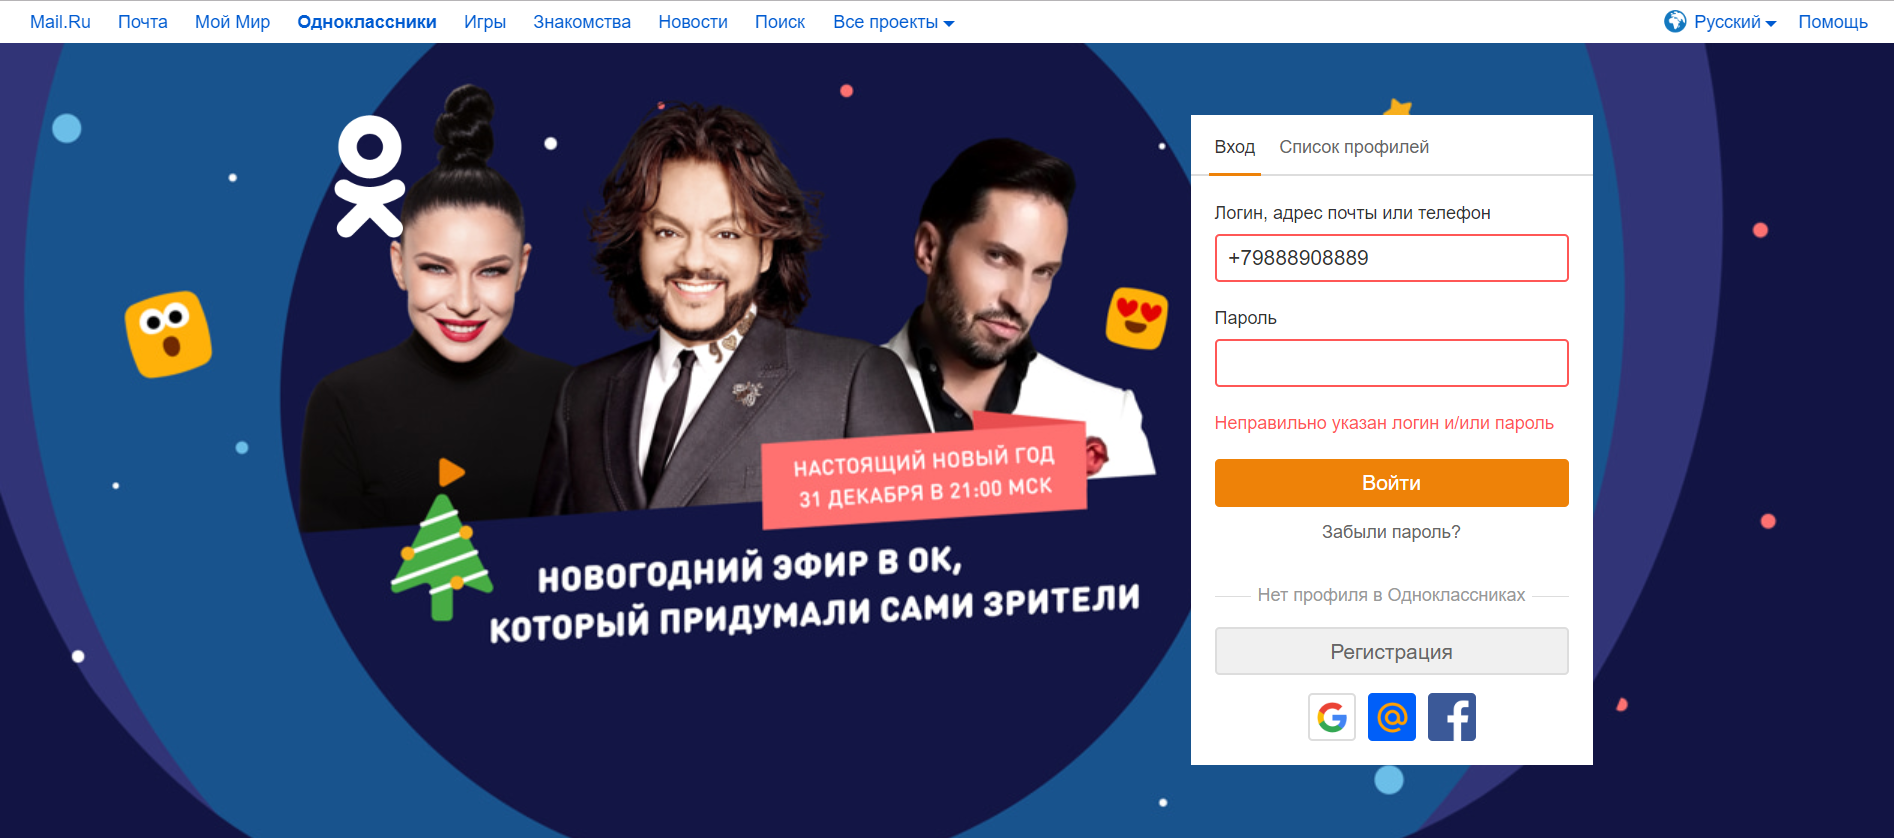Viewport: 1894px width, 838px height.
Task: Click the white OK logo on the banner
Action: tap(370, 176)
